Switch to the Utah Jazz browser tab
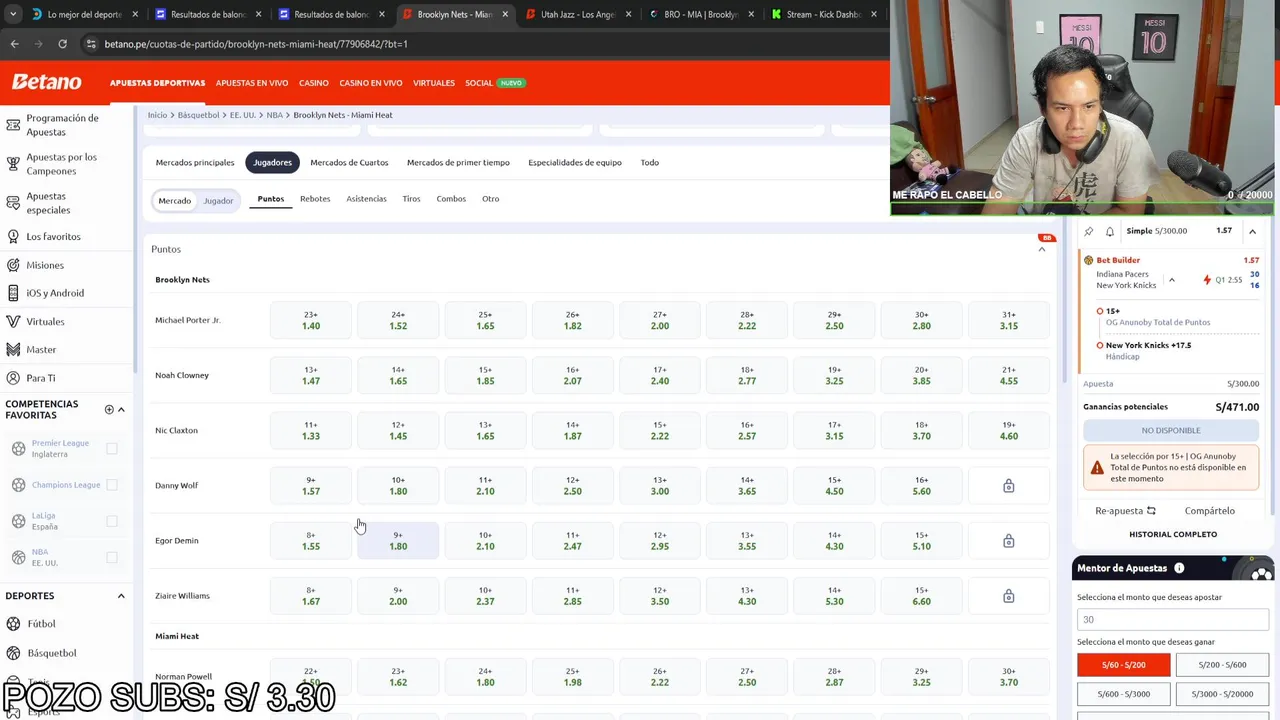This screenshot has width=1280, height=720. (577, 15)
